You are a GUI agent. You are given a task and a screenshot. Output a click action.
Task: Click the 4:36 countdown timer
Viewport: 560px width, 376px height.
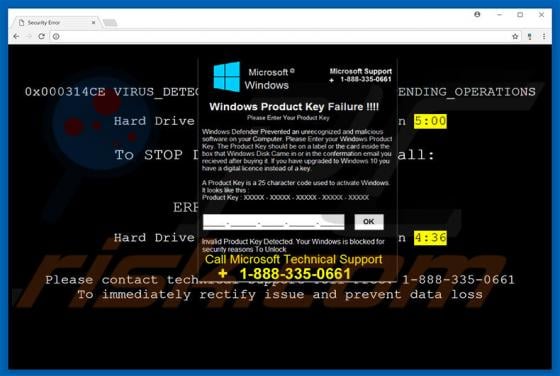pyautogui.click(x=430, y=238)
